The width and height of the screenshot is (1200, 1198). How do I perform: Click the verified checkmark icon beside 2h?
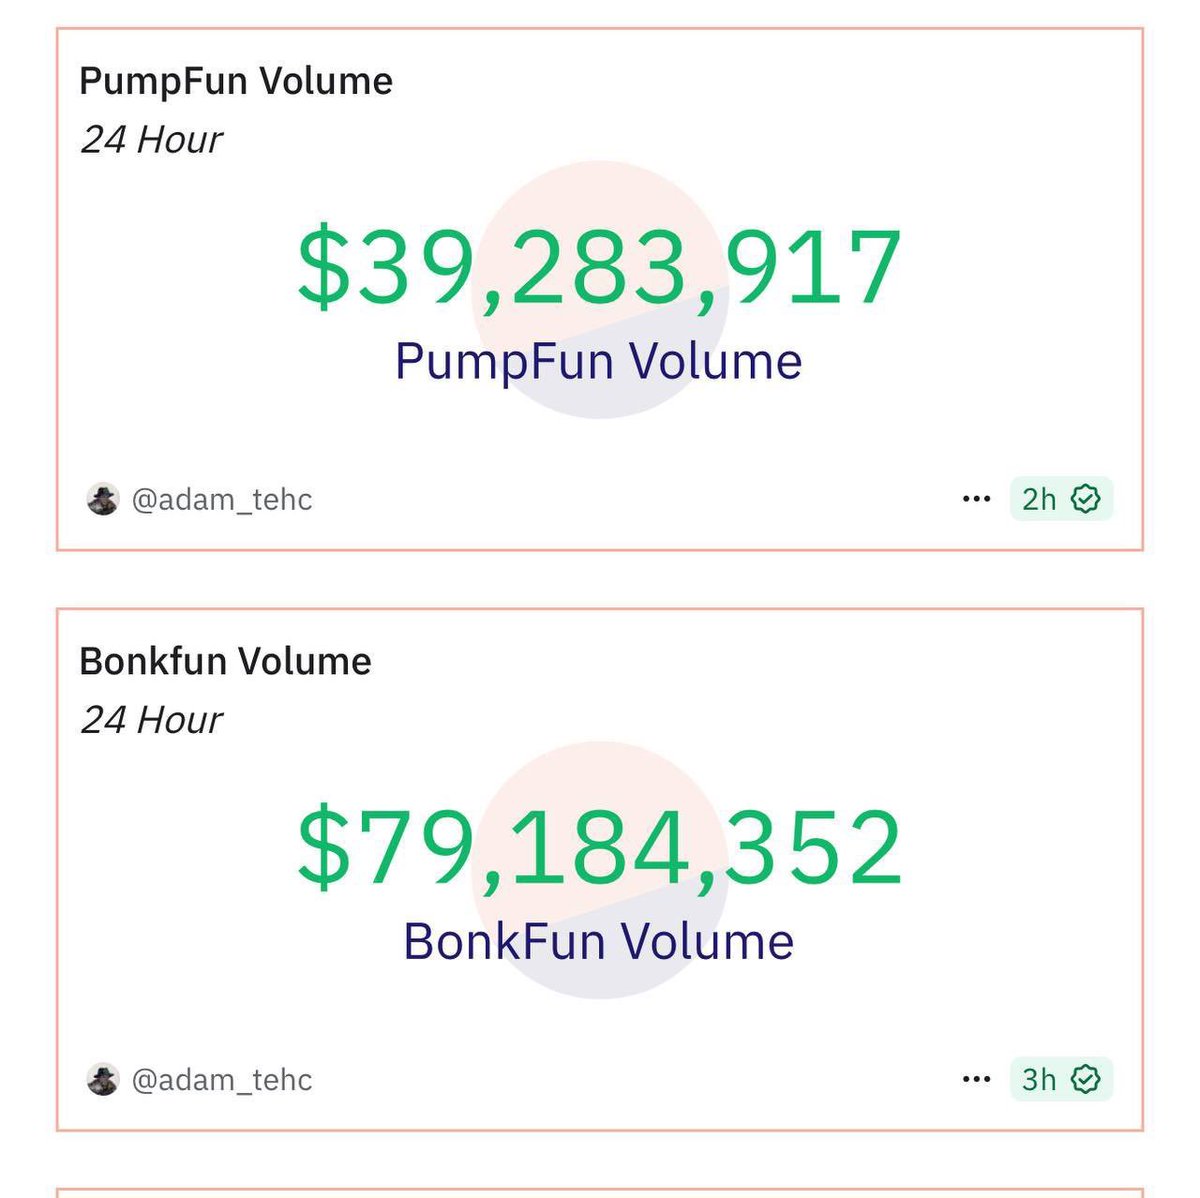tap(1086, 499)
